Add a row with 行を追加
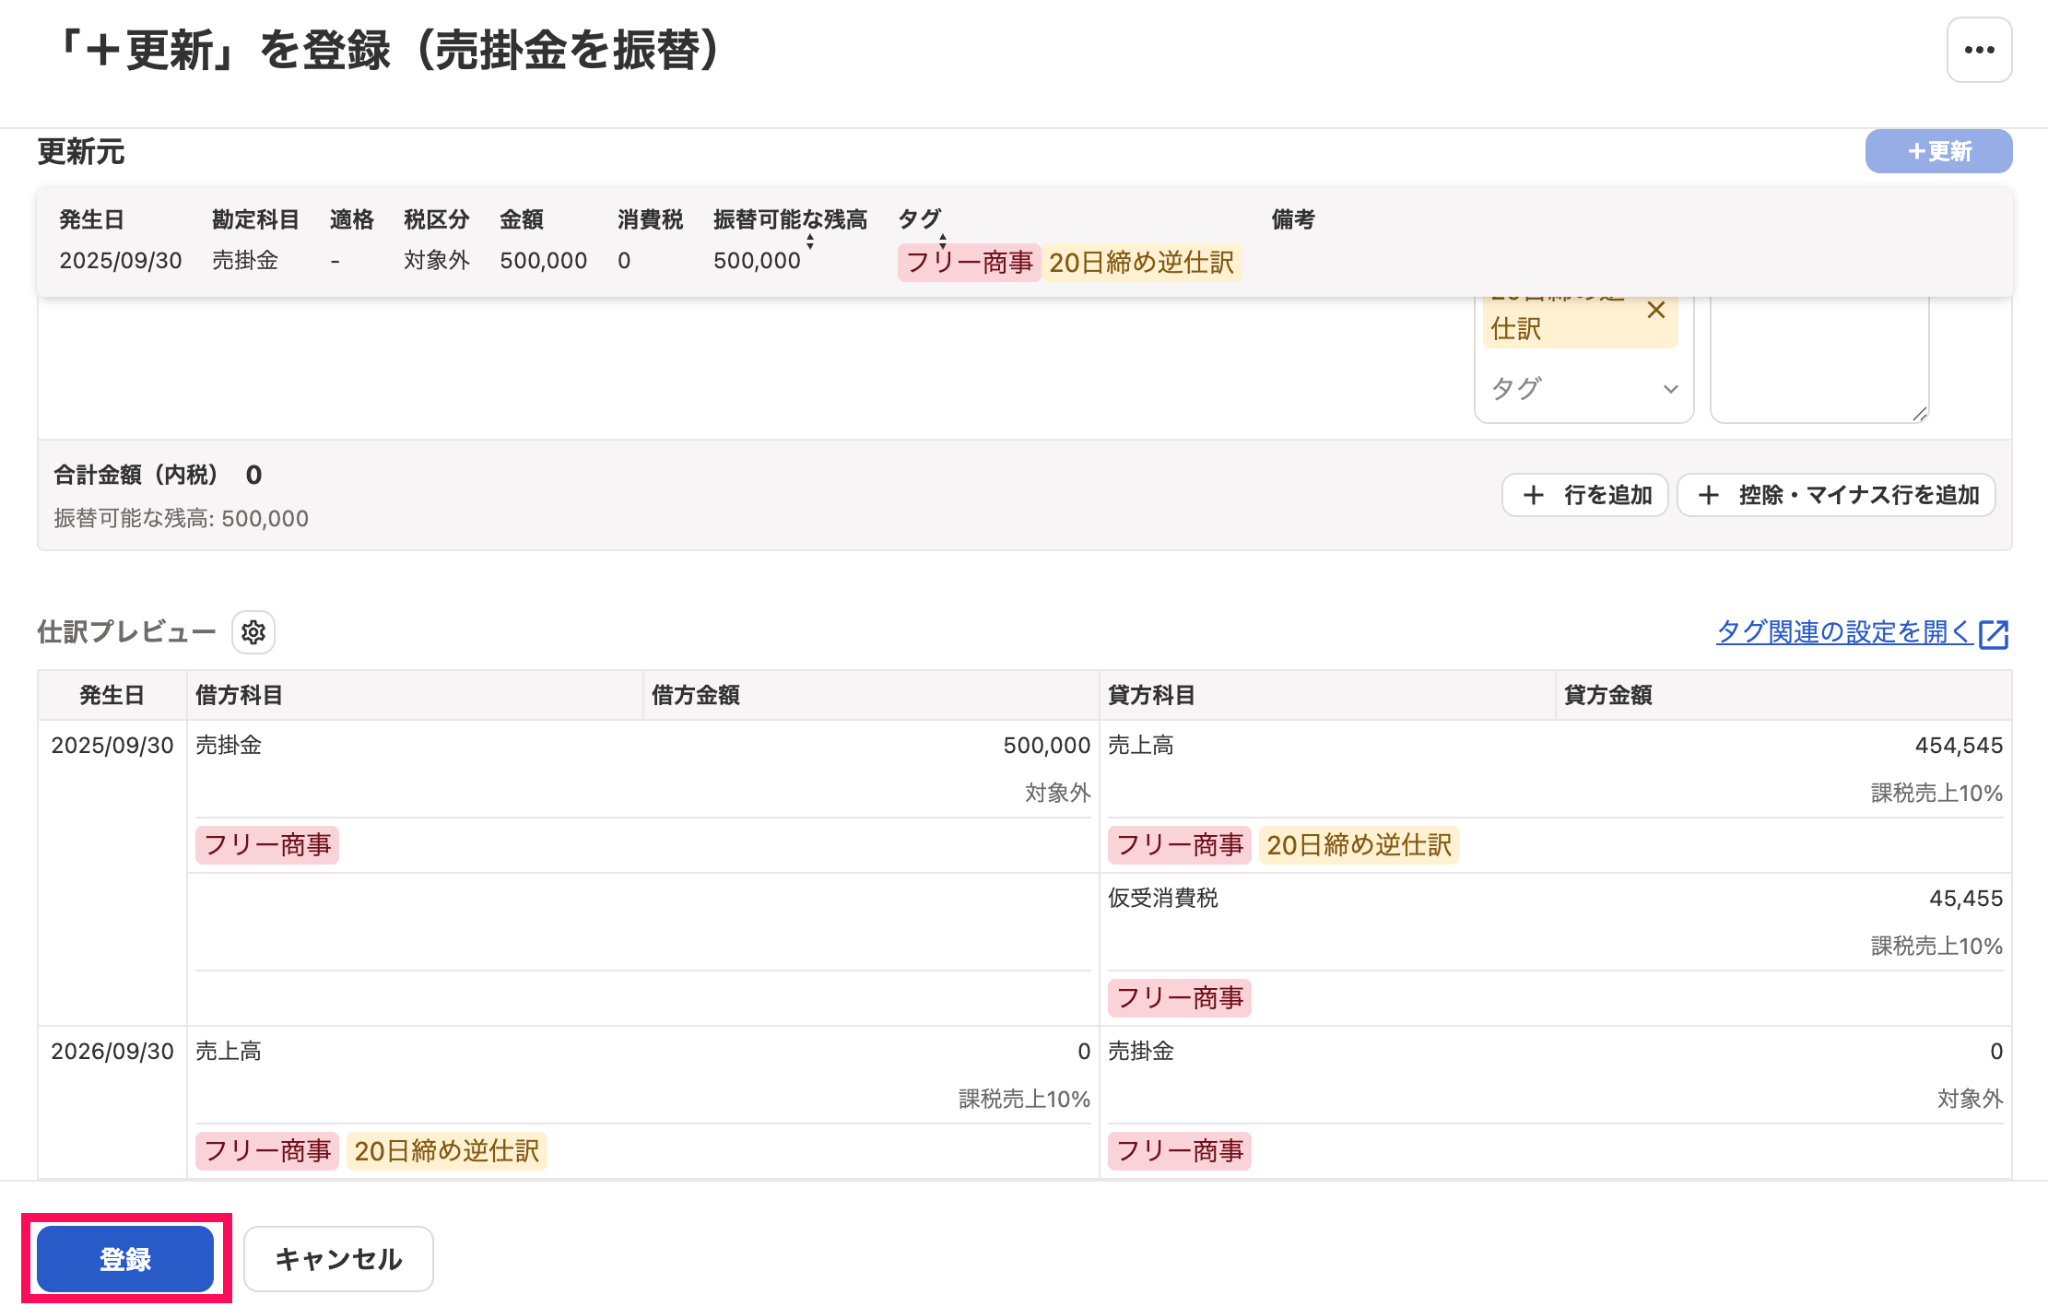Screen dimensions: 2048x1316 point(1585,495)
